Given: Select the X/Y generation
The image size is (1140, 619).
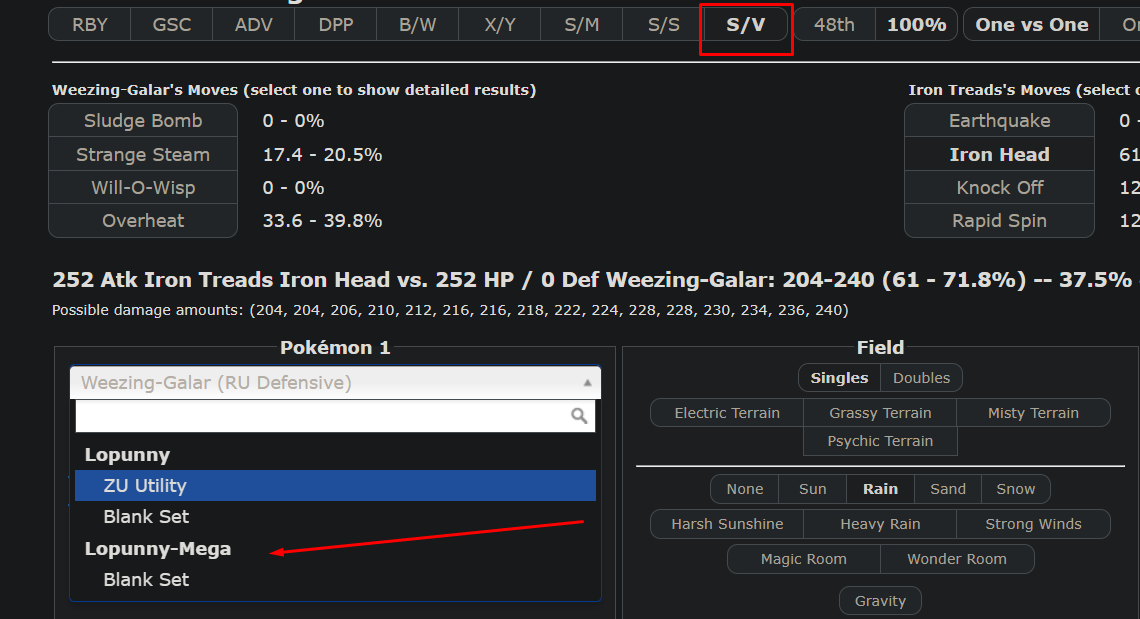Looking at the screenshot, I should tap(500, 25).
